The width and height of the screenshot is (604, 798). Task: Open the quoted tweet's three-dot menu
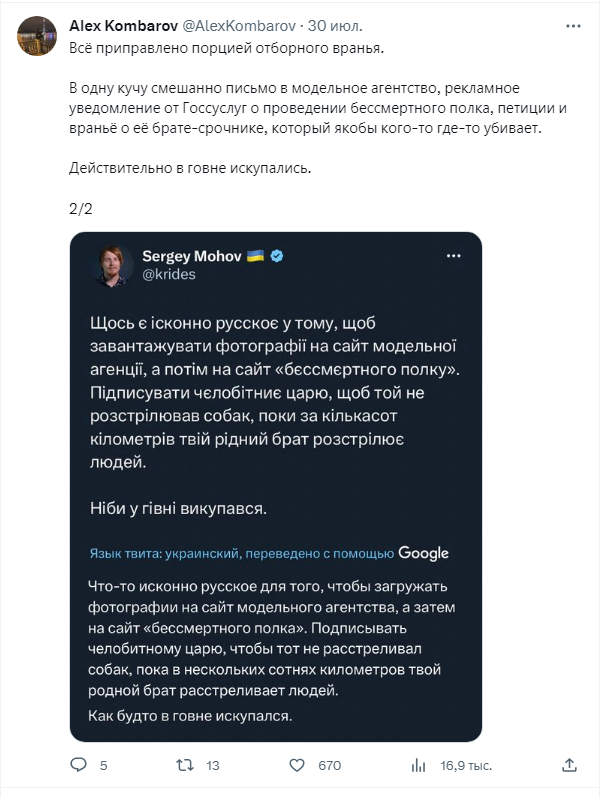point(454,256)
